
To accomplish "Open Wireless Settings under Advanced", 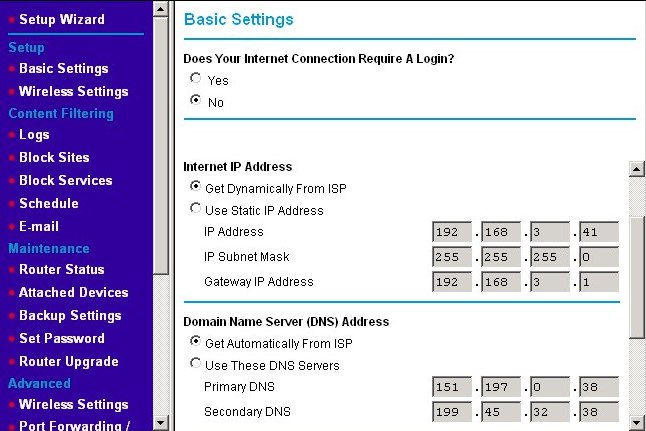I will [x=74, y=405].
